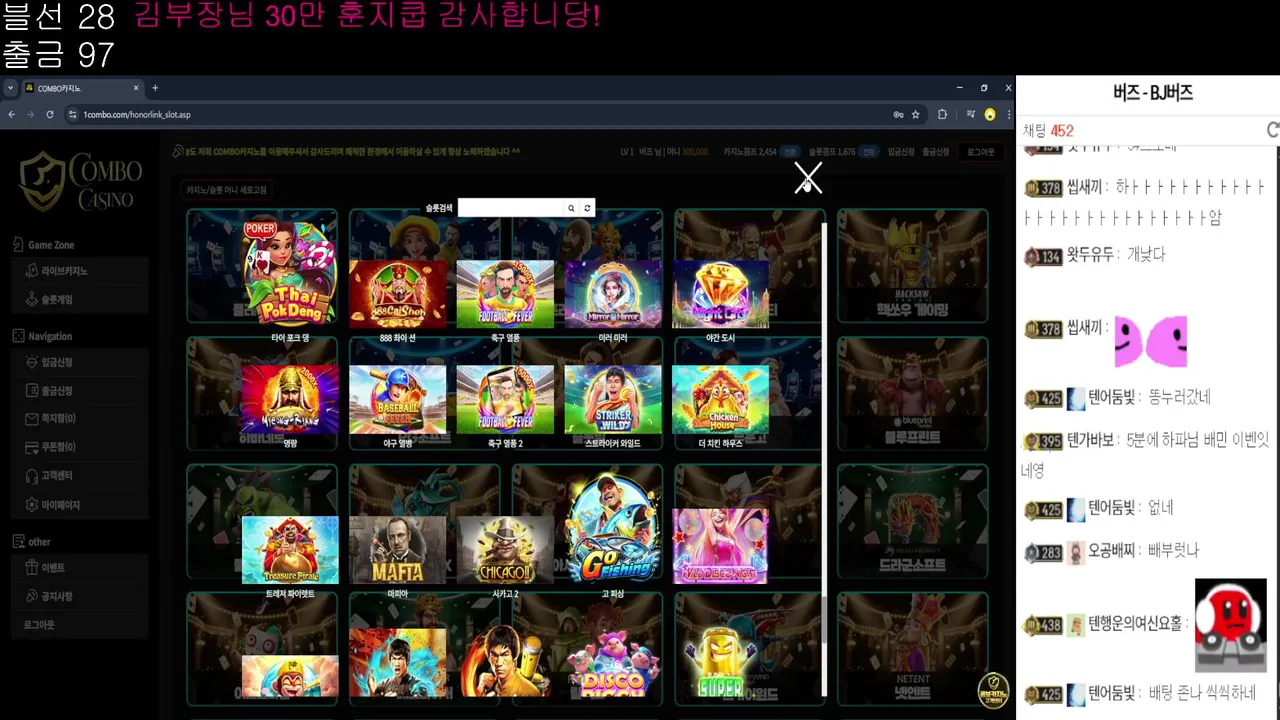The width and height of the screenshot is (1280, 720).
Task: Click chat user 오공배찌 name
Action: [x=1112, y=551]
